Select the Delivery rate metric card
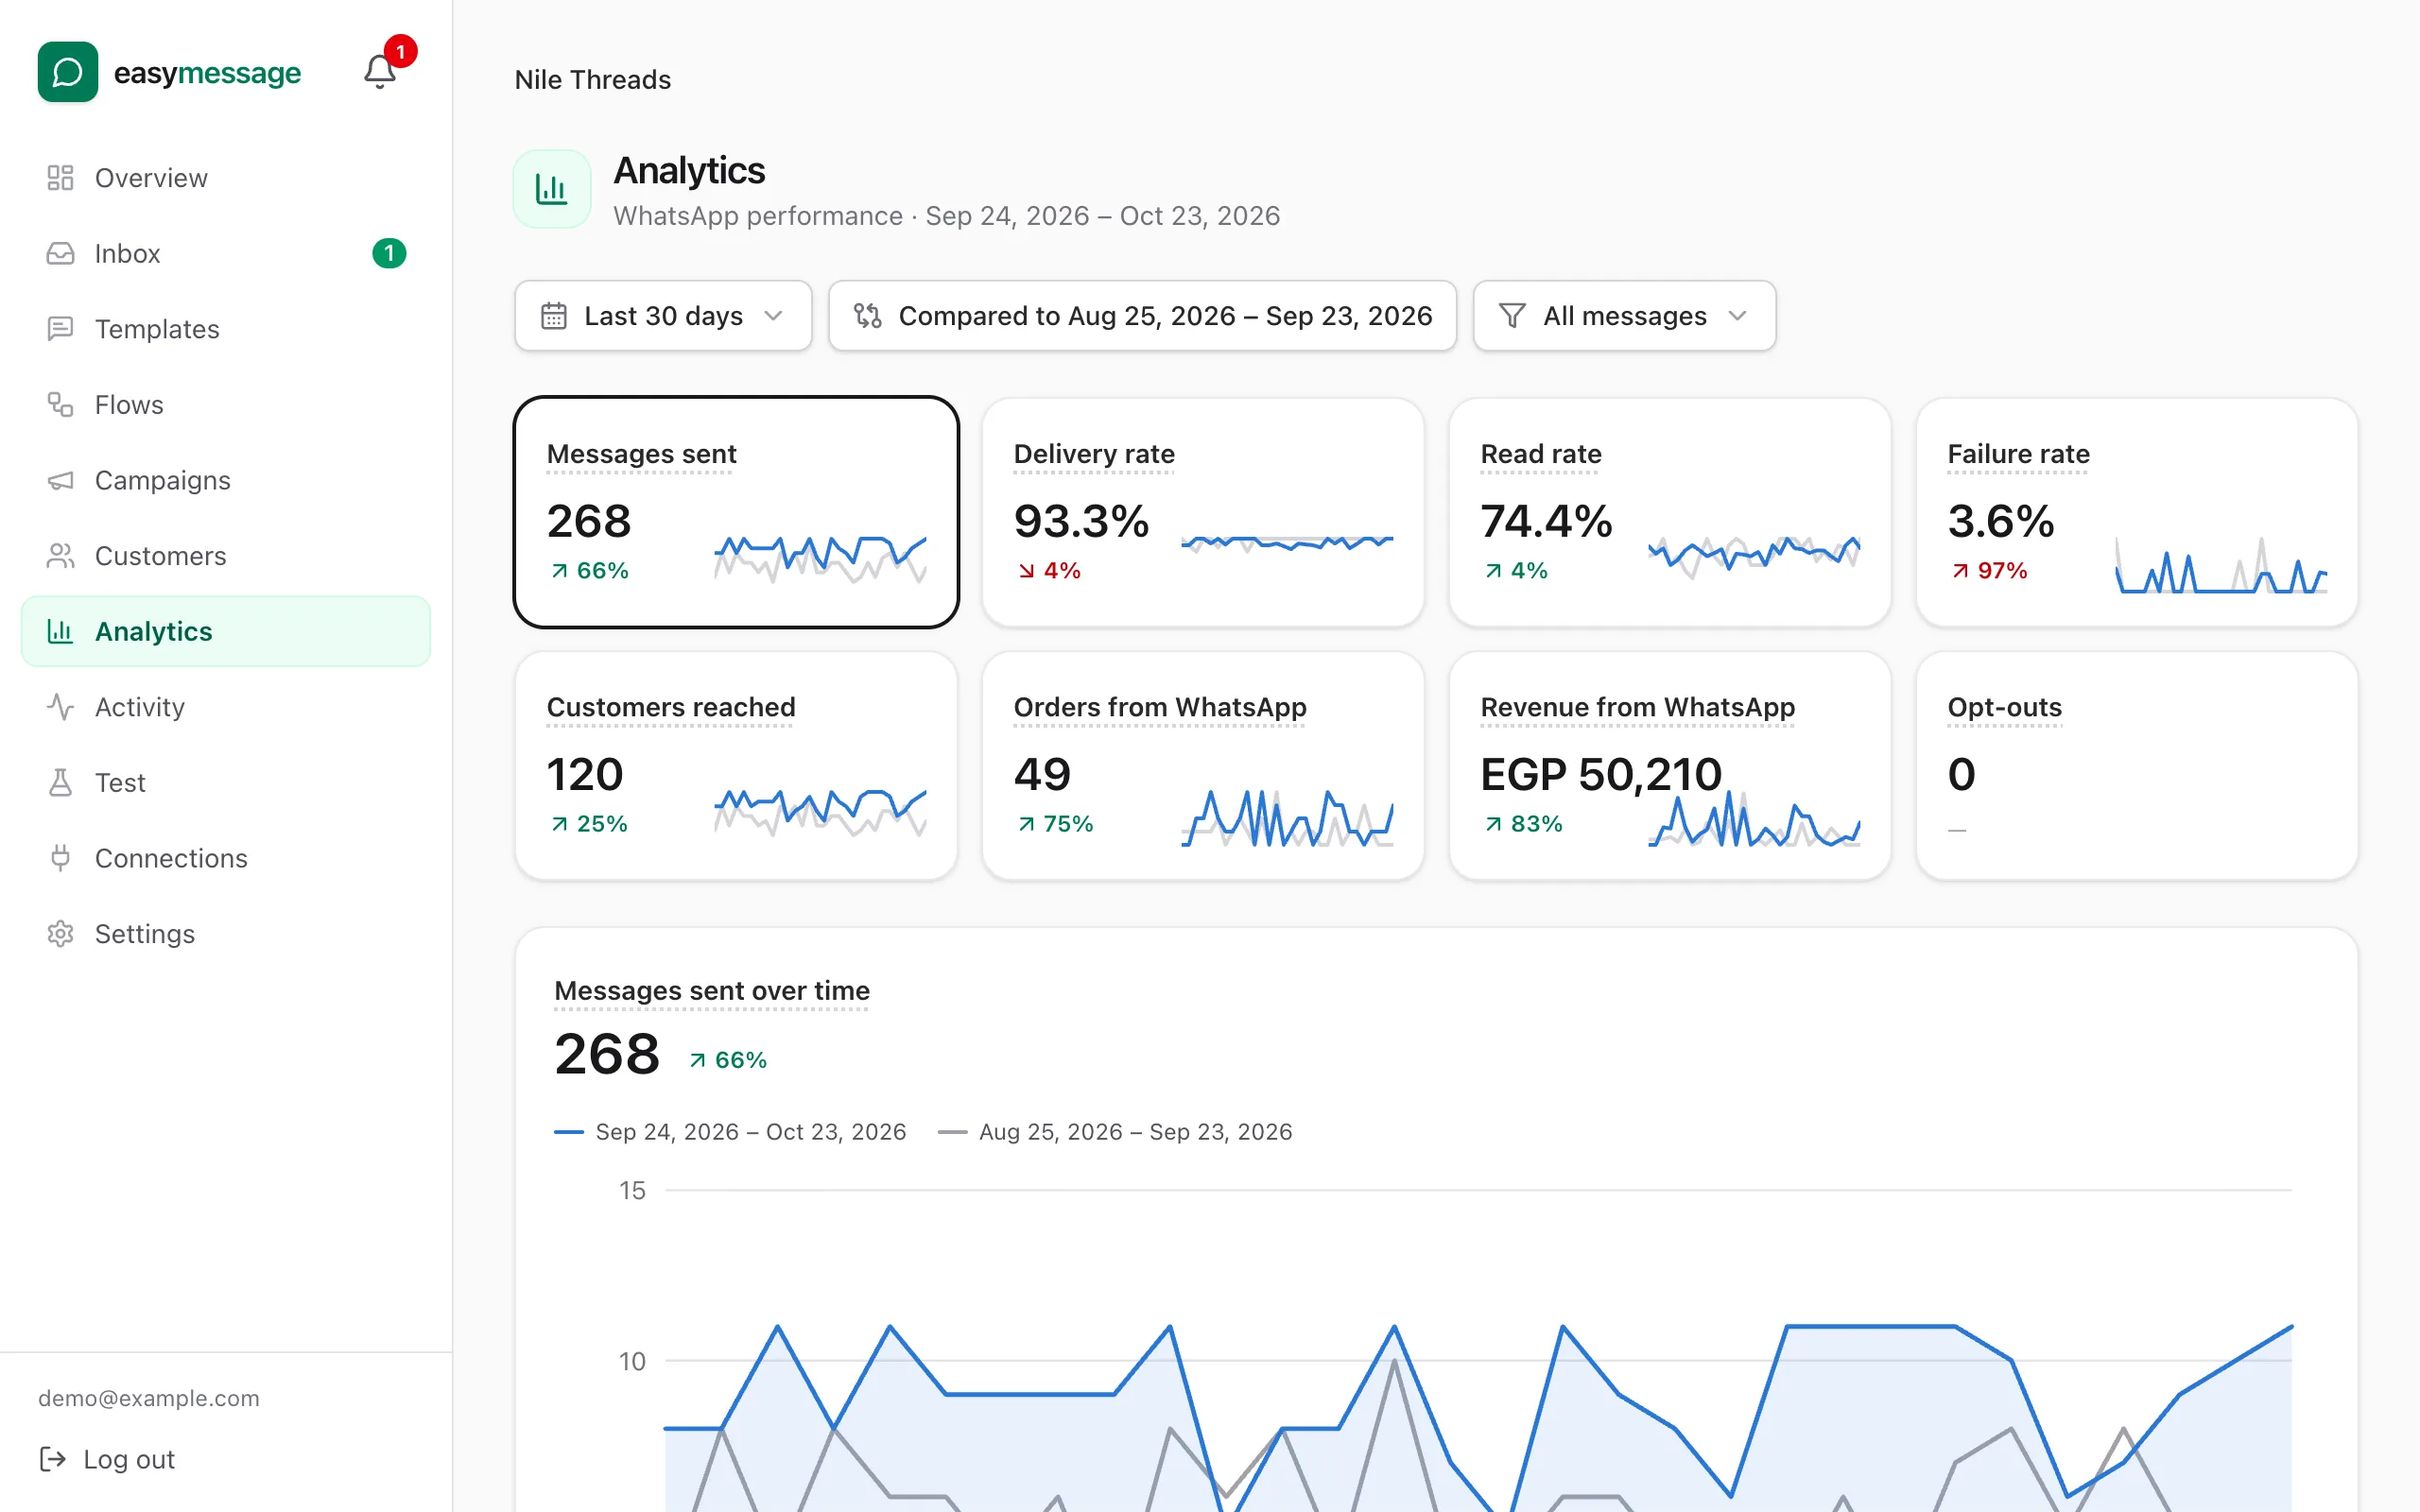 pyautogui.click(x=1203, y=512)
